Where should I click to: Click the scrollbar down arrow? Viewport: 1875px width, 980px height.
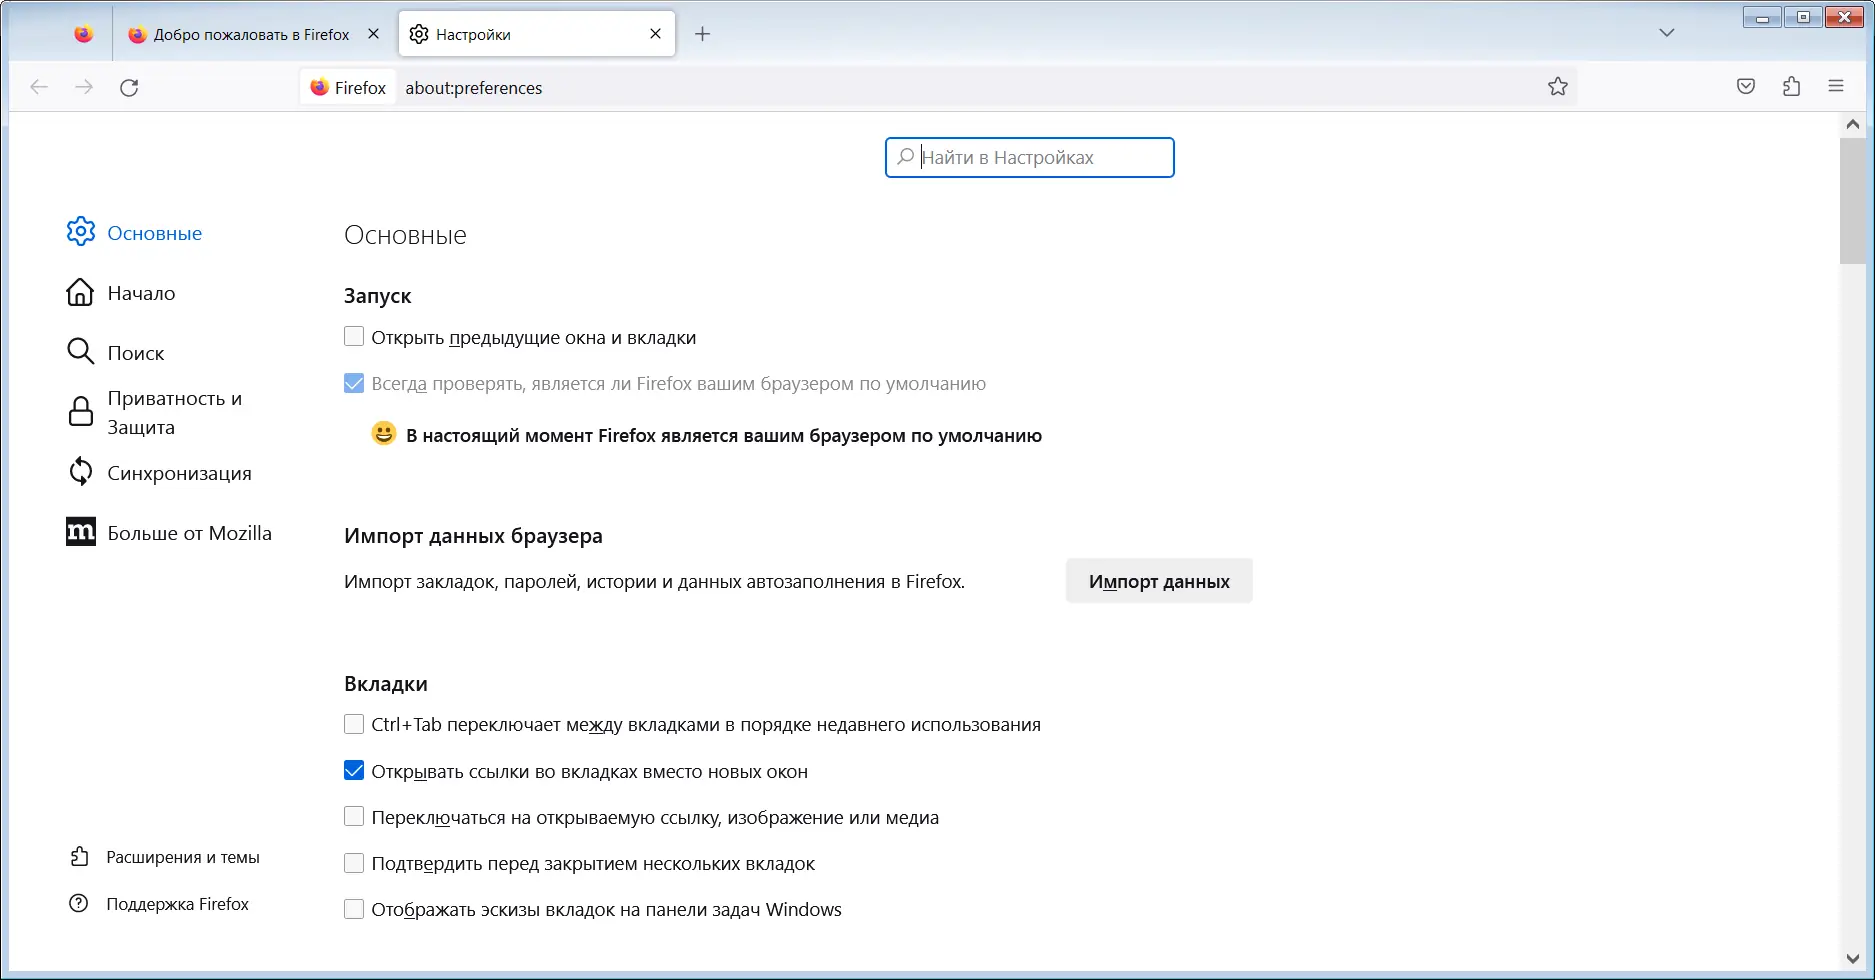point(1852,959)
